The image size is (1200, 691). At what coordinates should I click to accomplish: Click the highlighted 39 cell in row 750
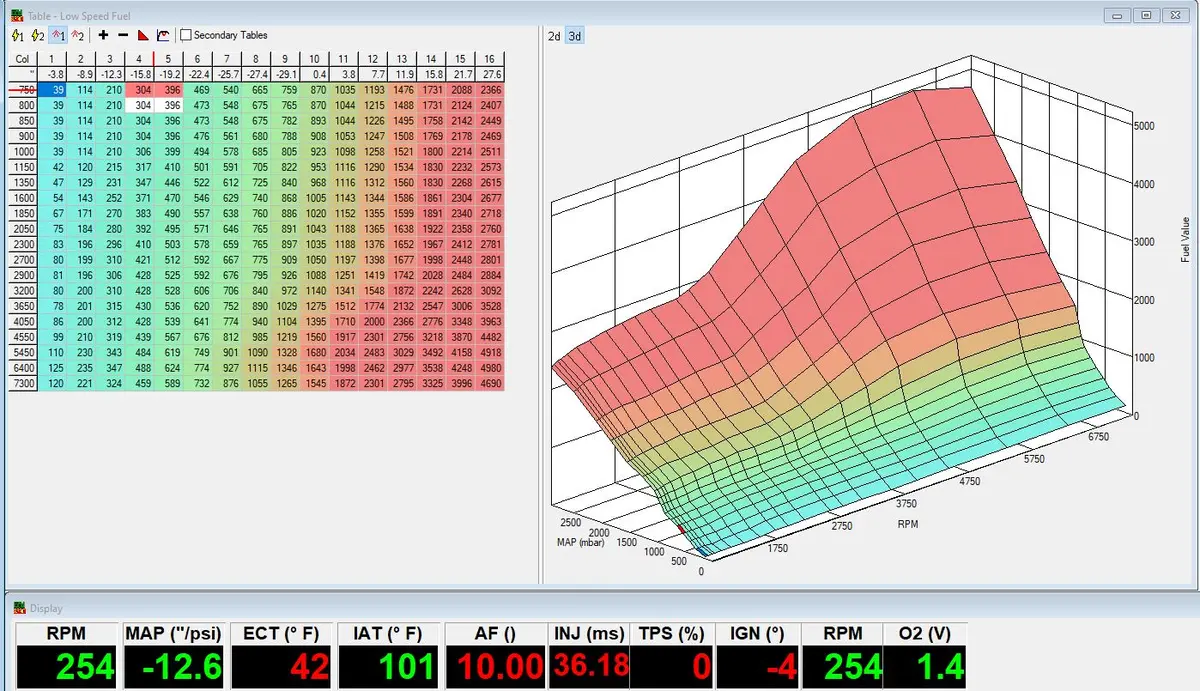point(52,90)
